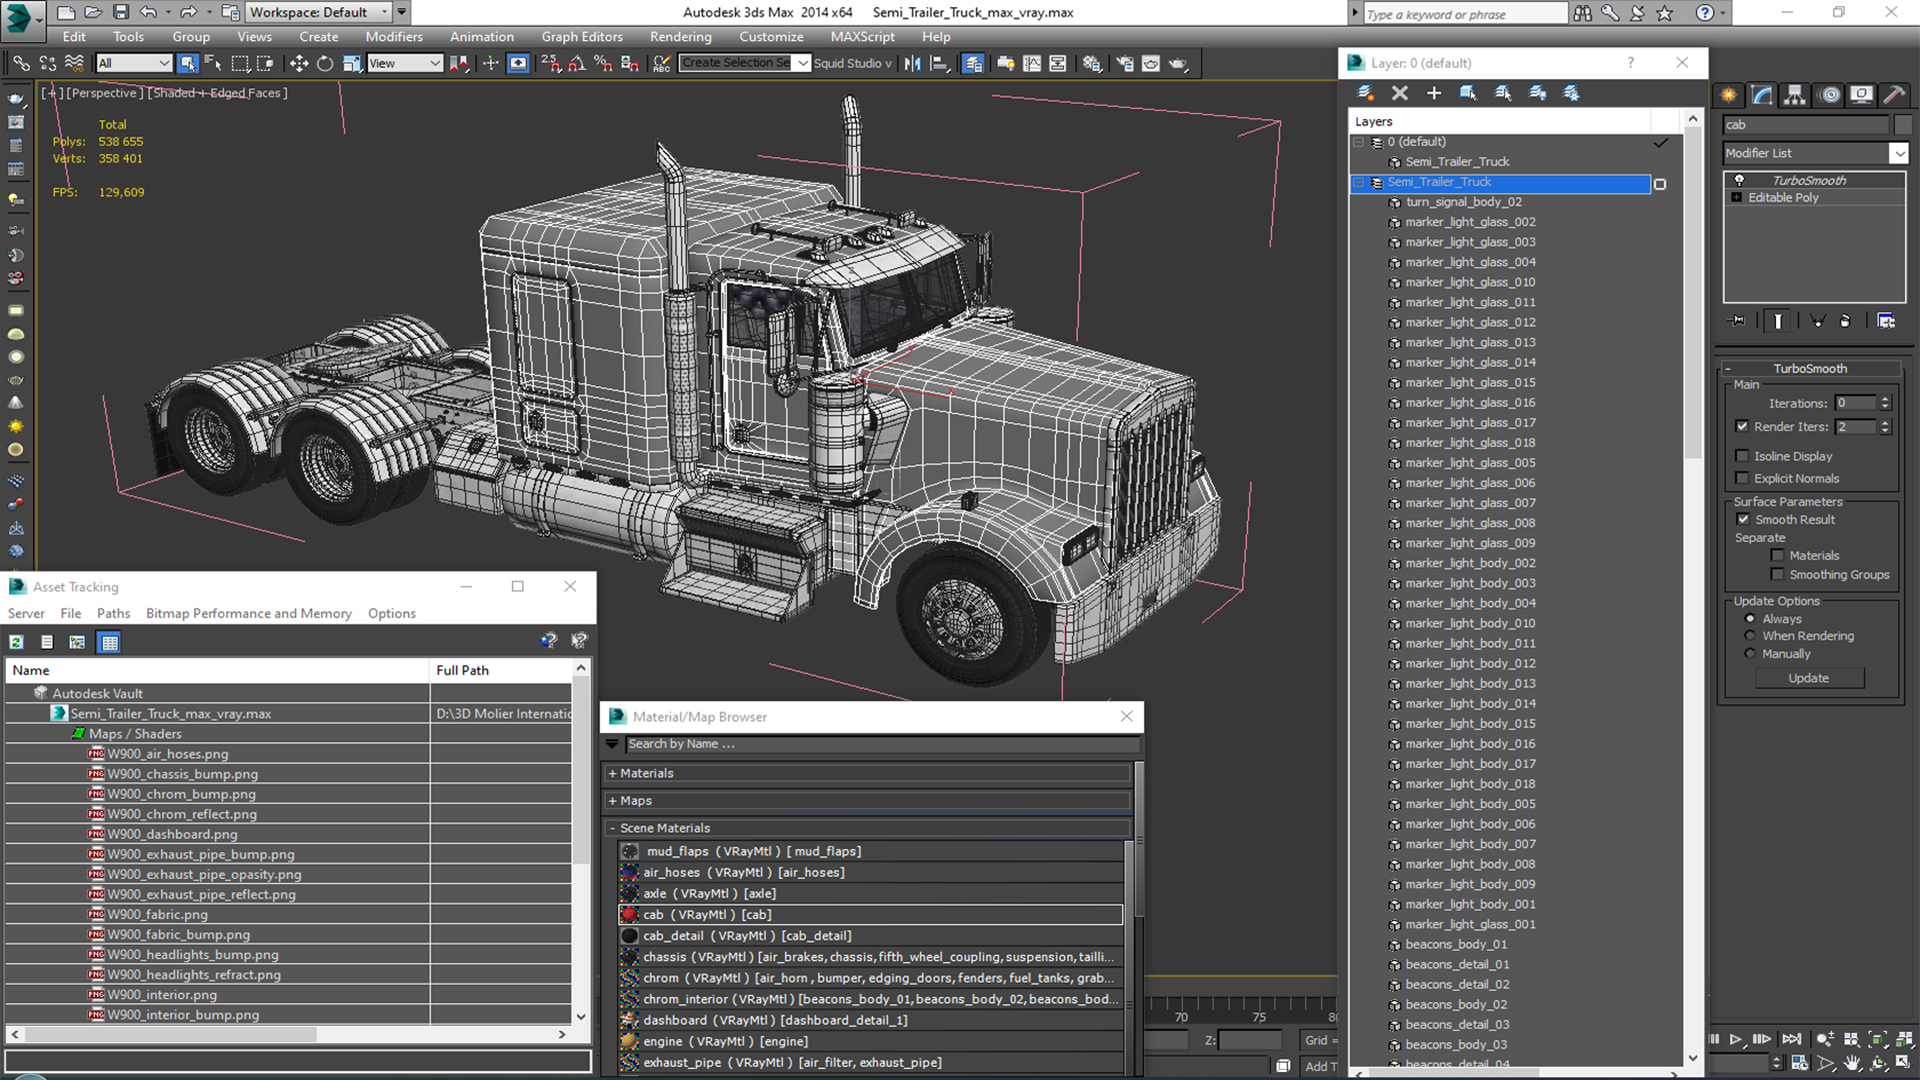Screen dimensions: 1920x1080
Task: Click Select Highlighted Objects and Layers icon
Action: tap(1467, 93)
